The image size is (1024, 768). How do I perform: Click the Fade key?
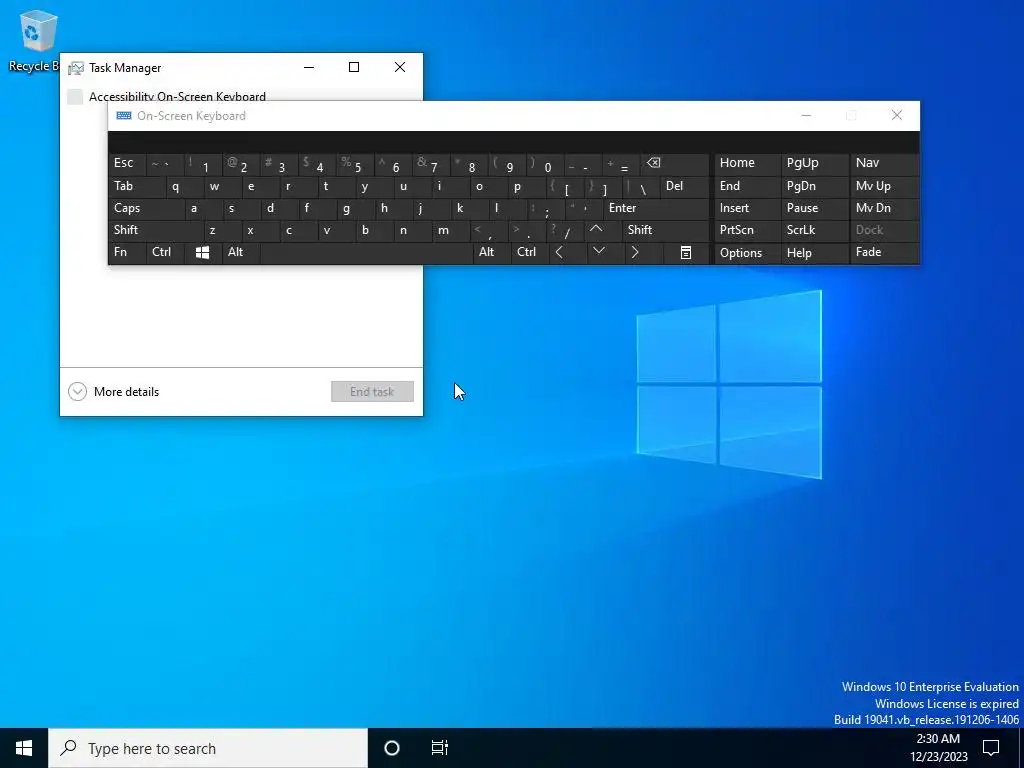[x=884, y=253]
